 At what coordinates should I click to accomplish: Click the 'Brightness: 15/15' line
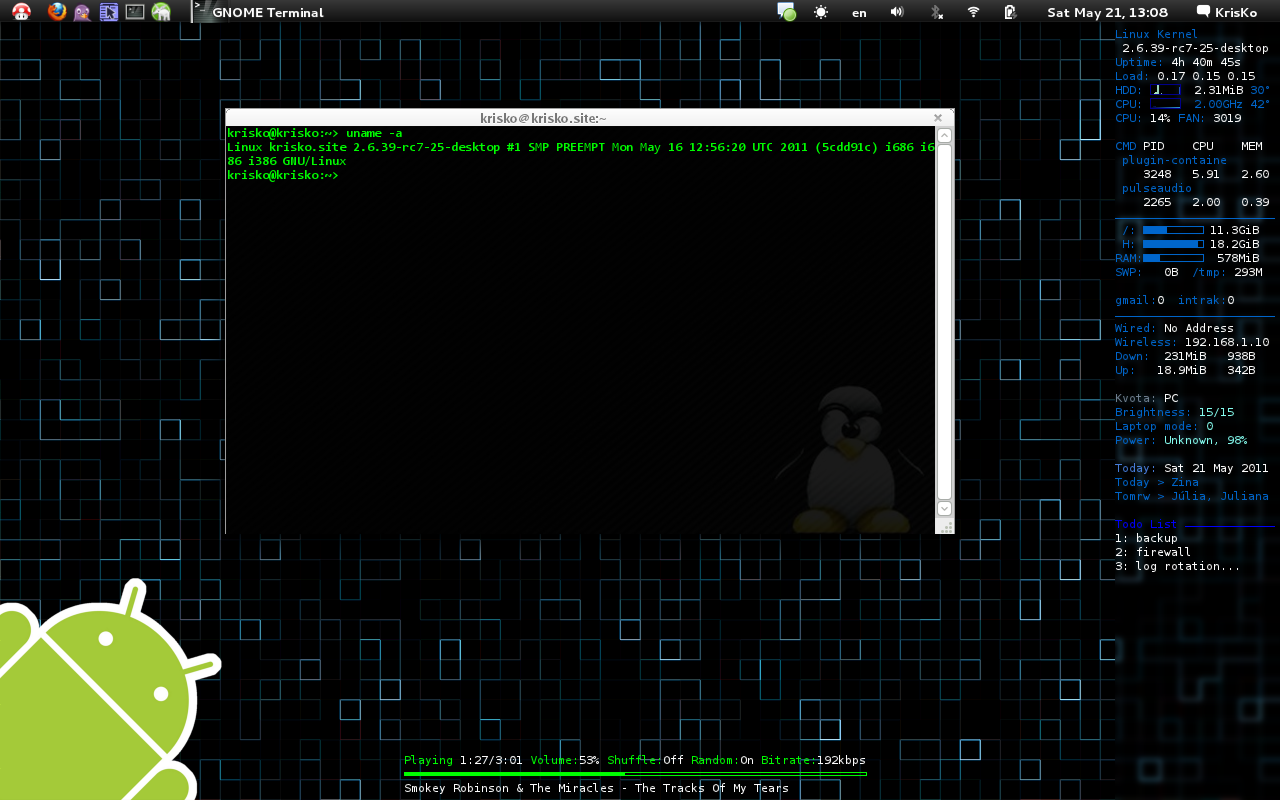coord(1175,412)
